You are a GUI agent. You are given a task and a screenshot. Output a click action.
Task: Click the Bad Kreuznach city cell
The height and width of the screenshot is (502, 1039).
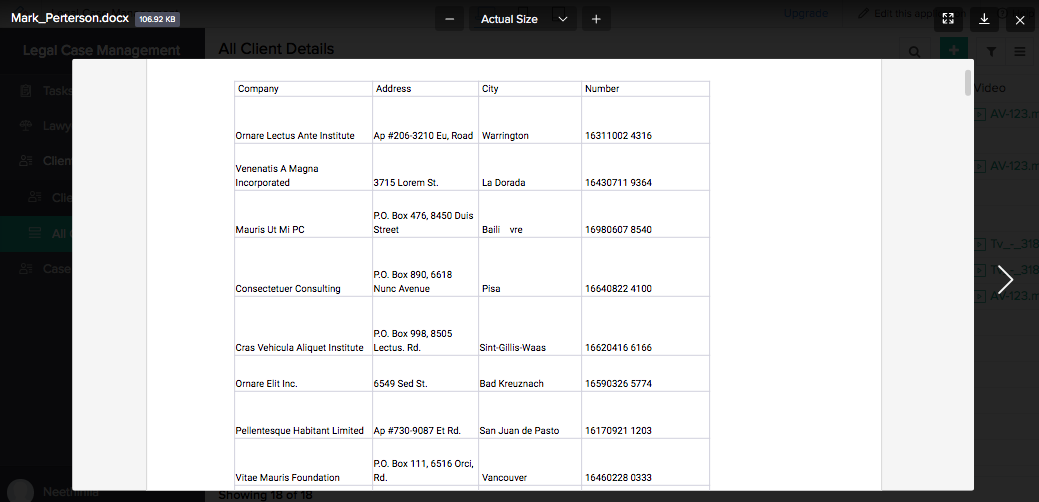point(530,374)
